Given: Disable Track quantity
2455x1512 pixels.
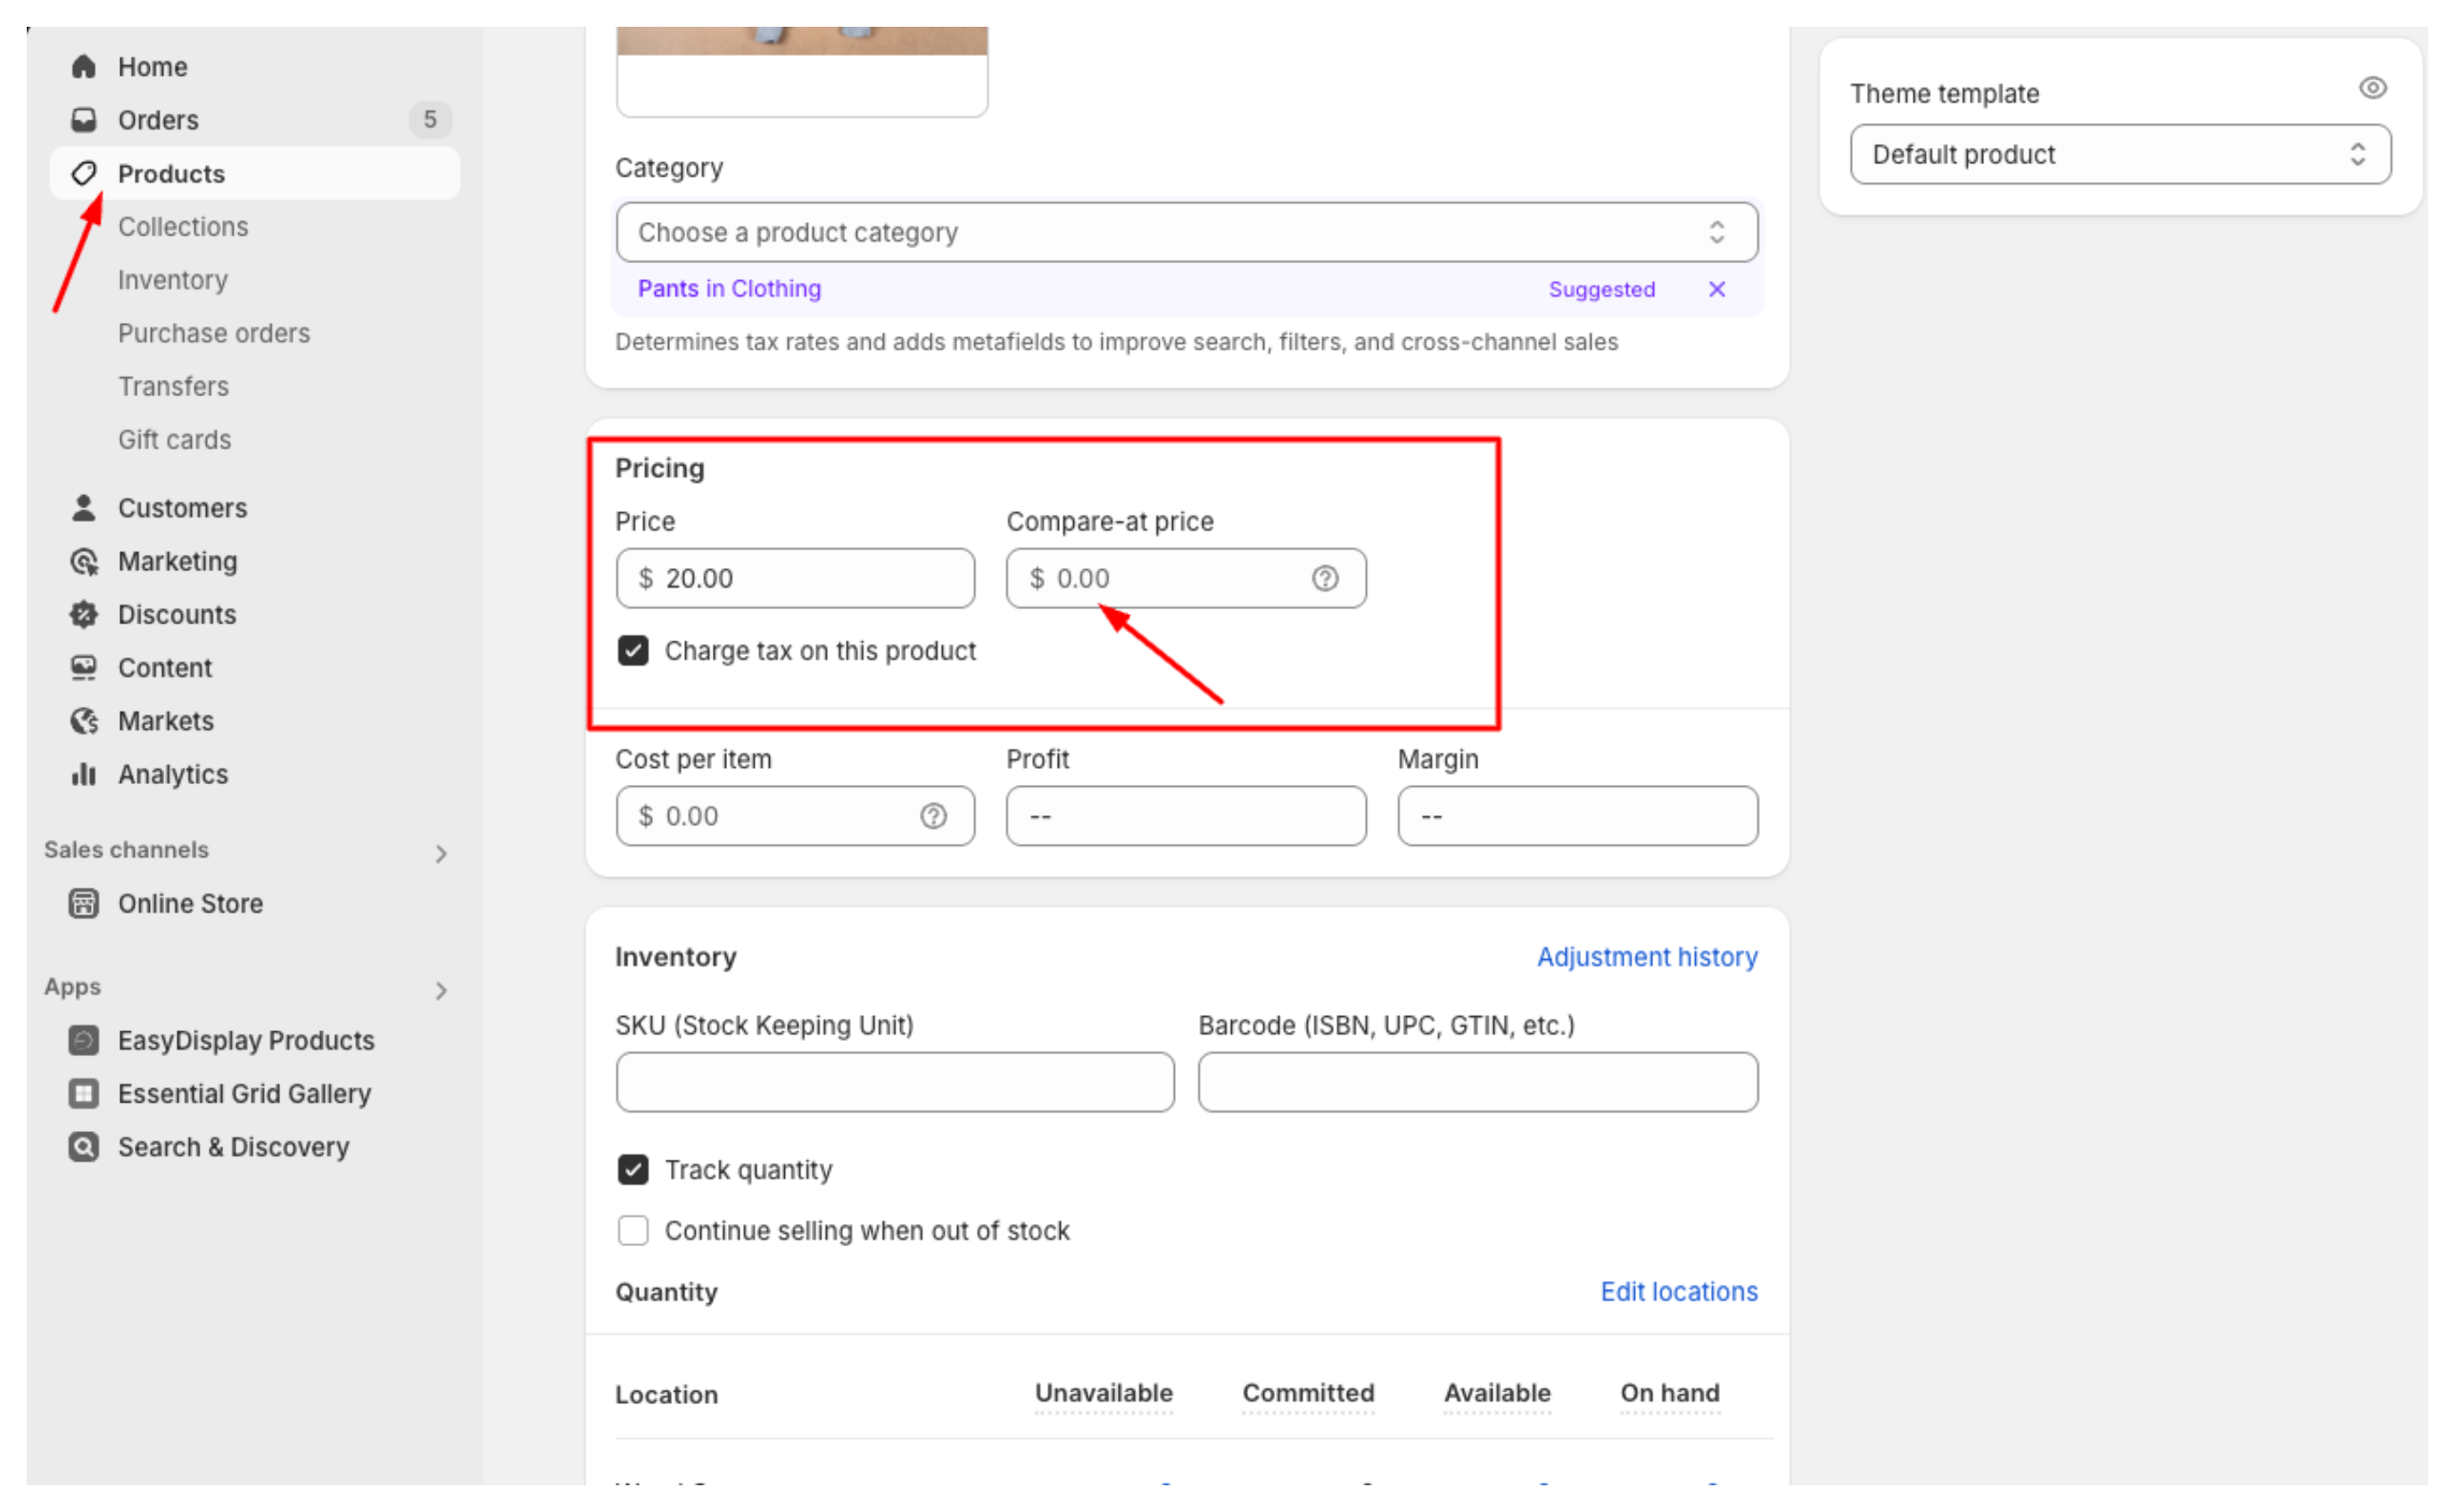Looking at the screenshot, I should (633, 1169).
